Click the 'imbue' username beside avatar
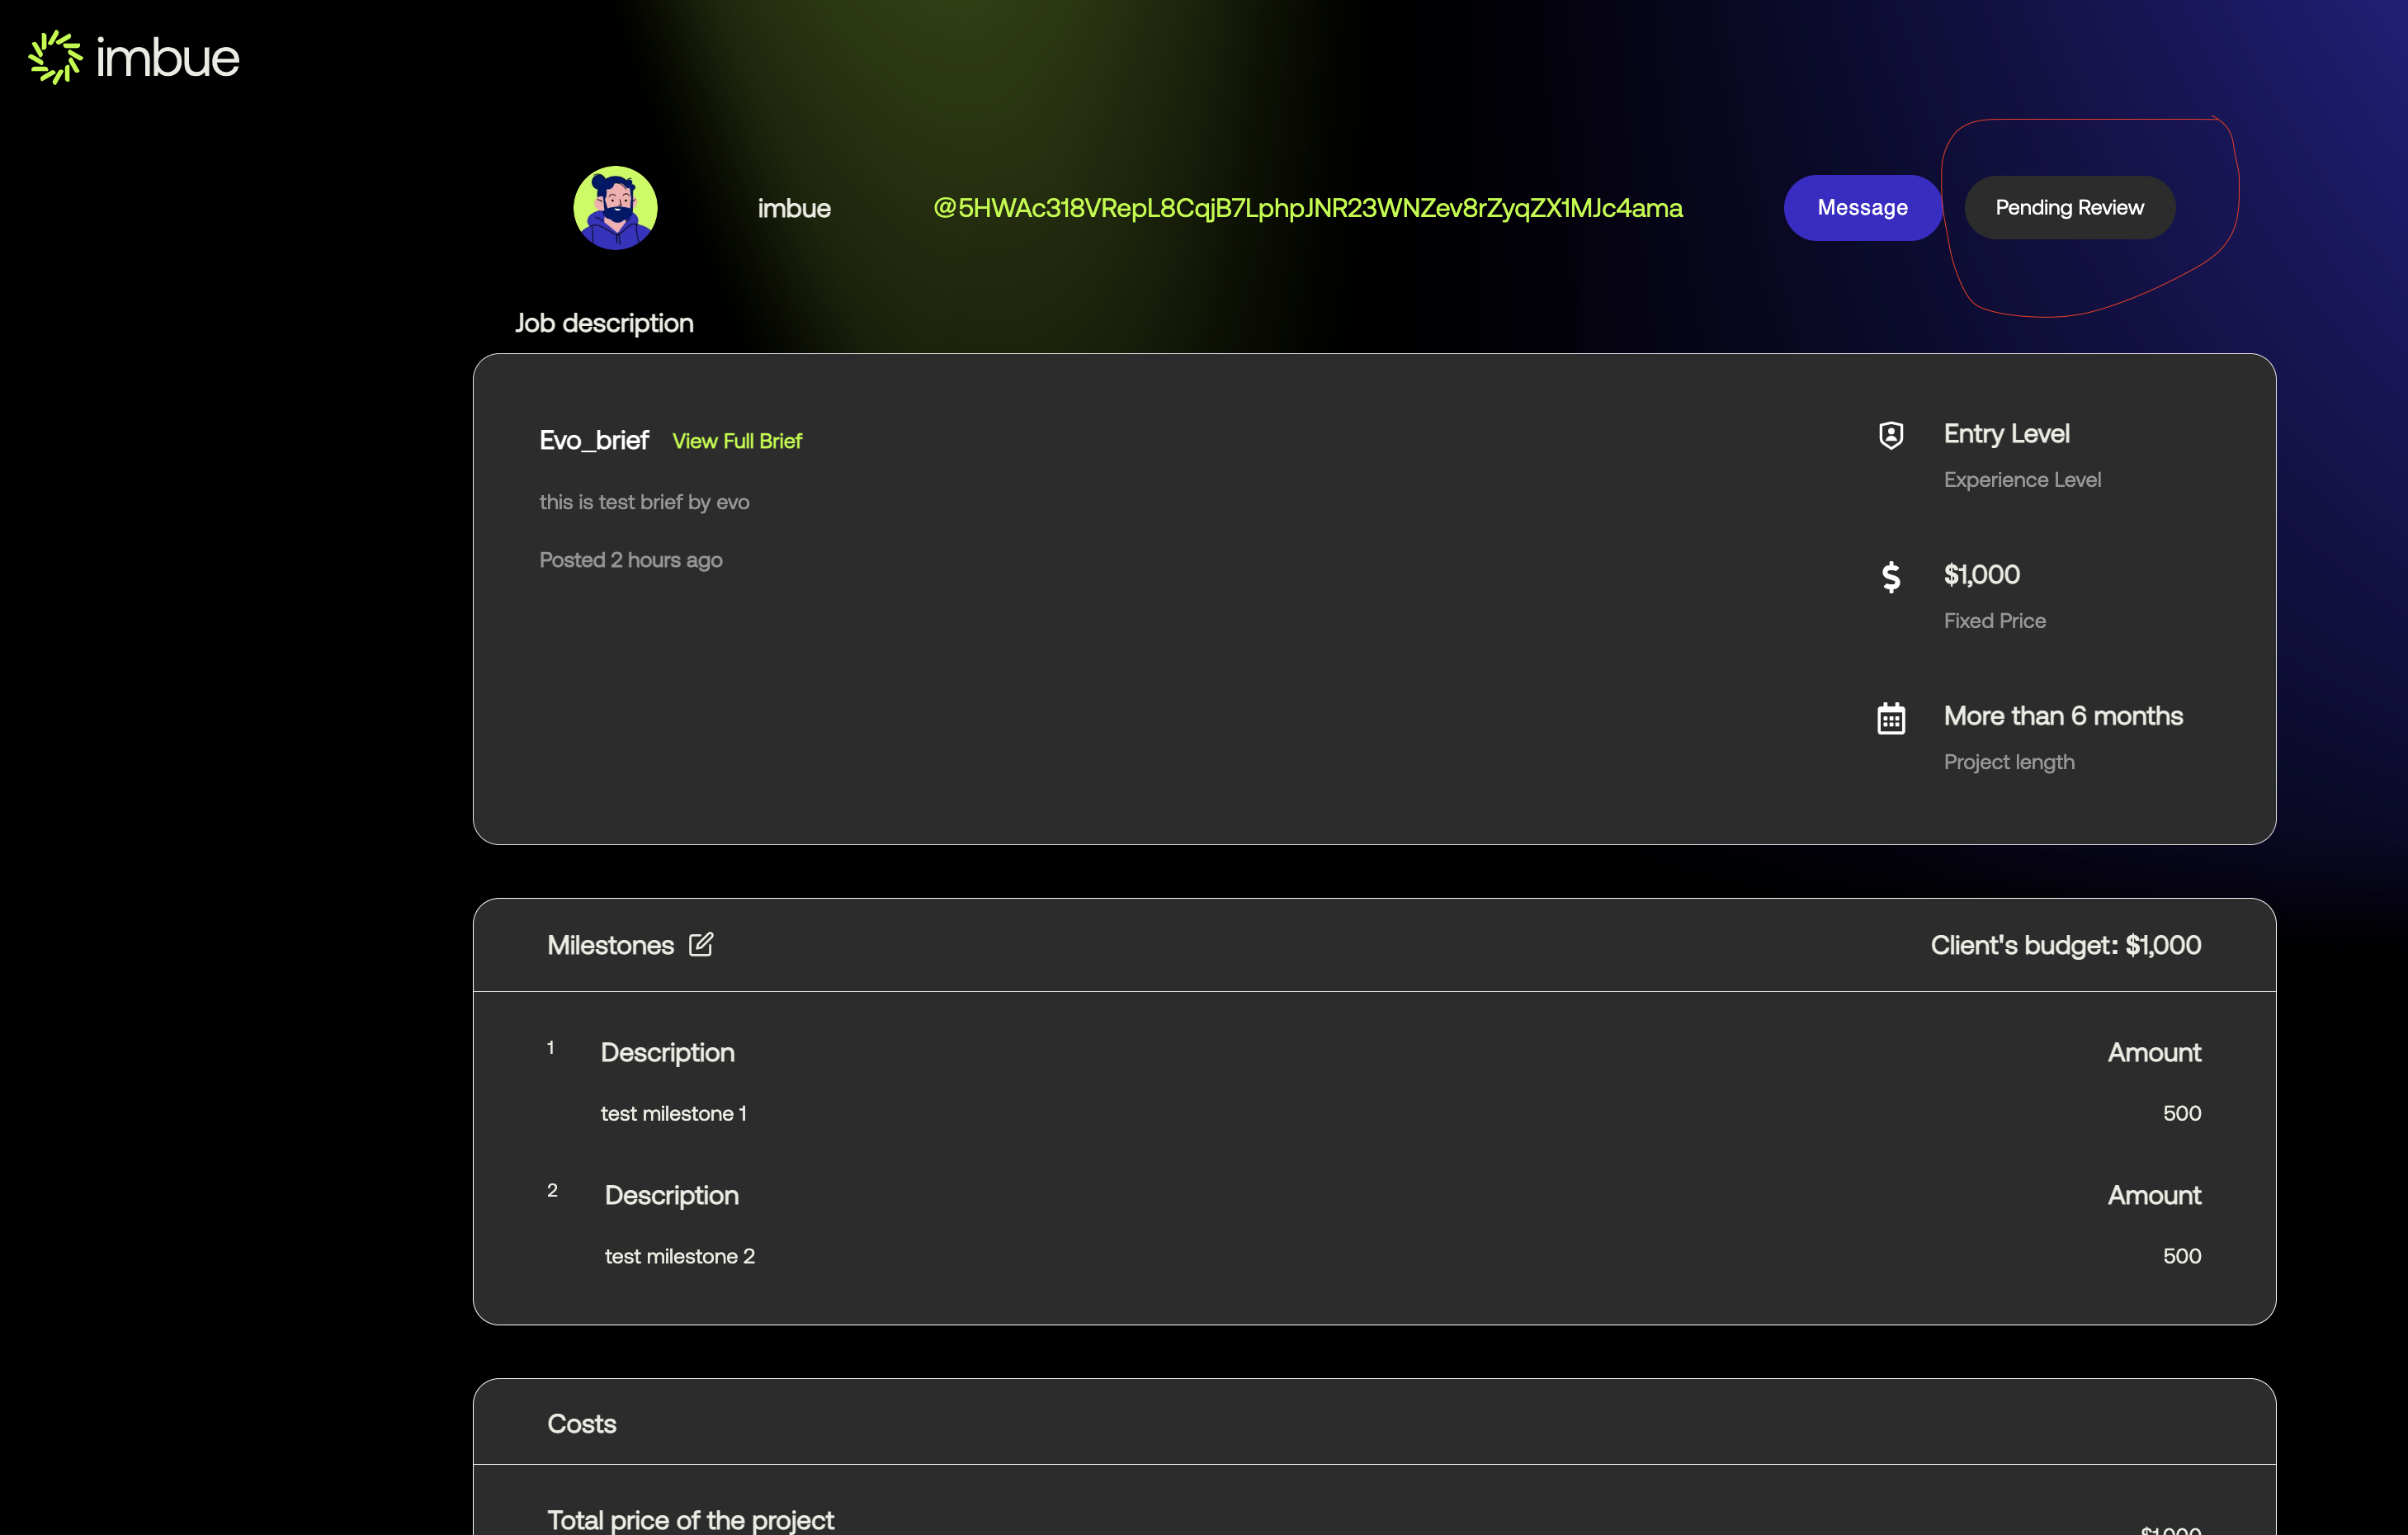2408x1535 pixels. (794, 208)
